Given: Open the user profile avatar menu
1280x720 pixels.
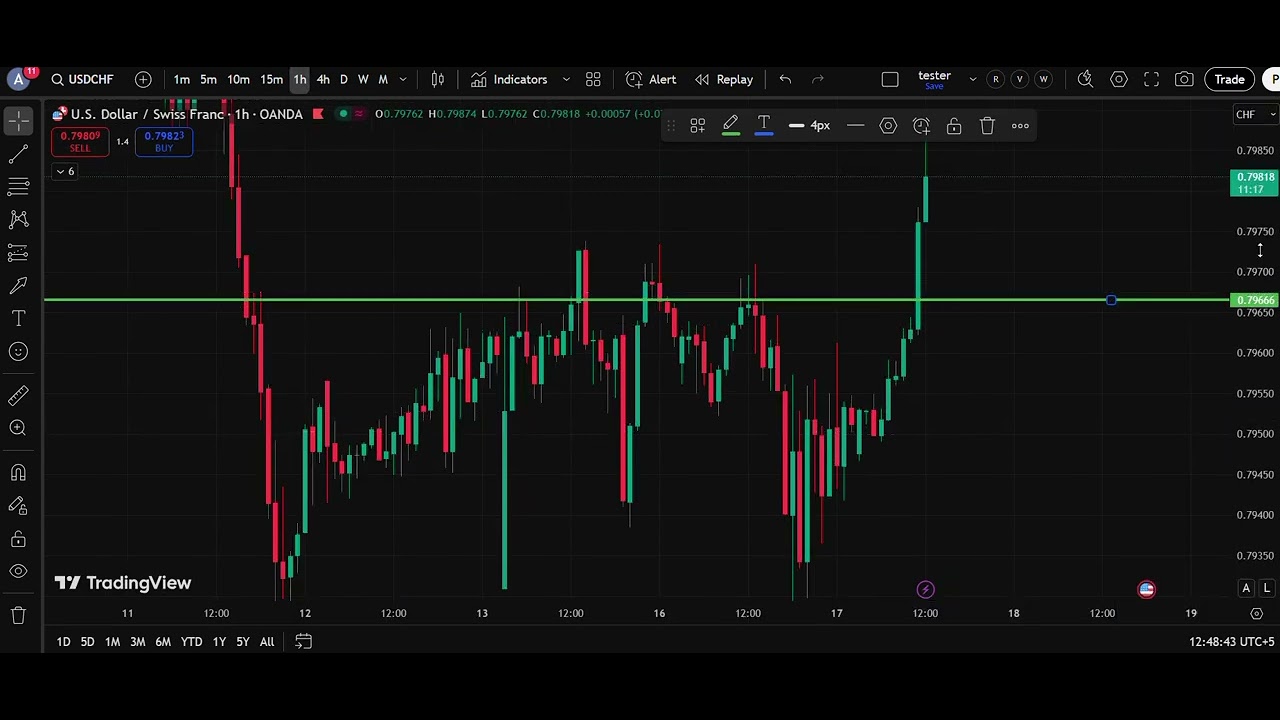Looking at the screenshot, I should pyautogui.click(x=18, y=80).
